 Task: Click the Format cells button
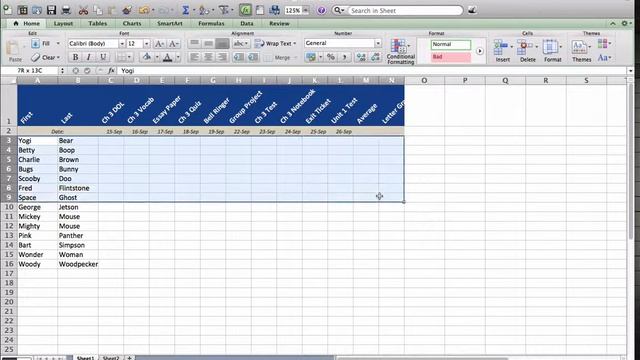552,51
